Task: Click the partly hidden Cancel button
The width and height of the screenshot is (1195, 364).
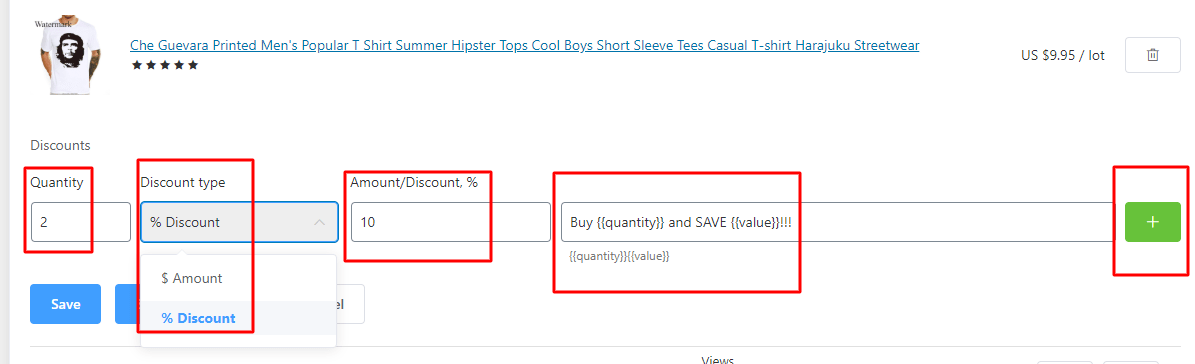Action: pyautogui.click(x=350, y=304)
